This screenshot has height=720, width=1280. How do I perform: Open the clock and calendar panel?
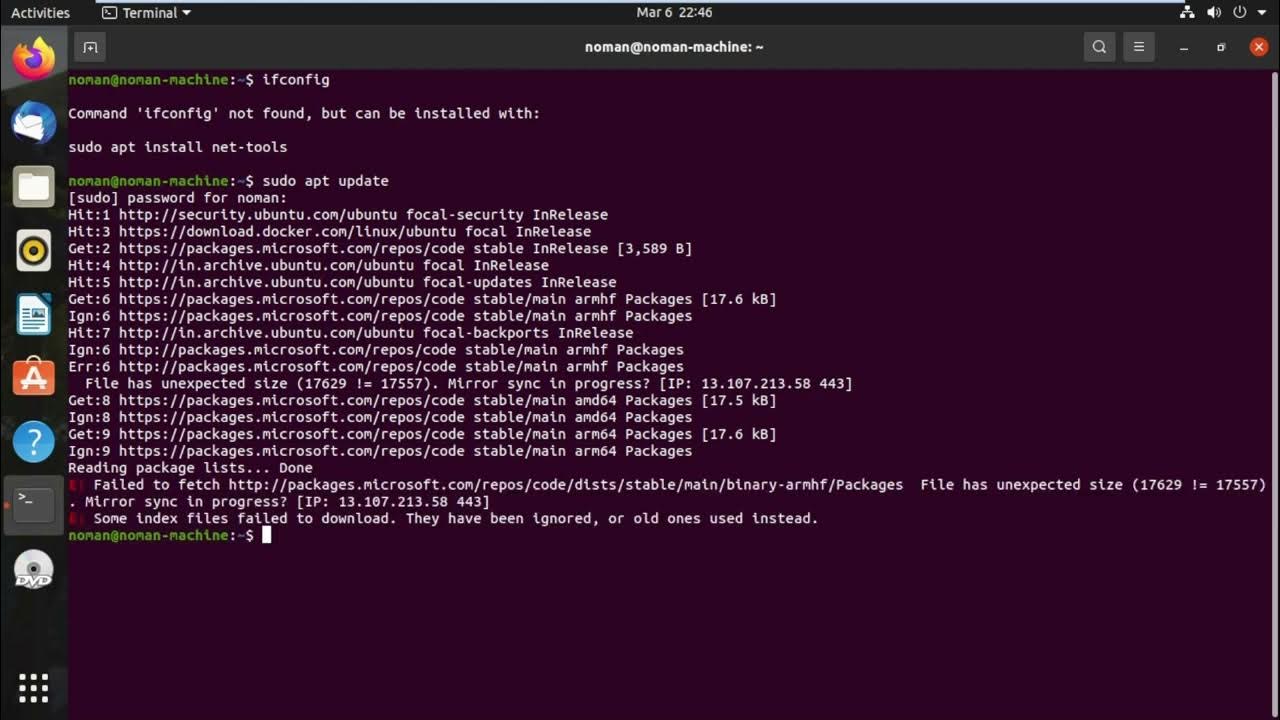[674, 13]
